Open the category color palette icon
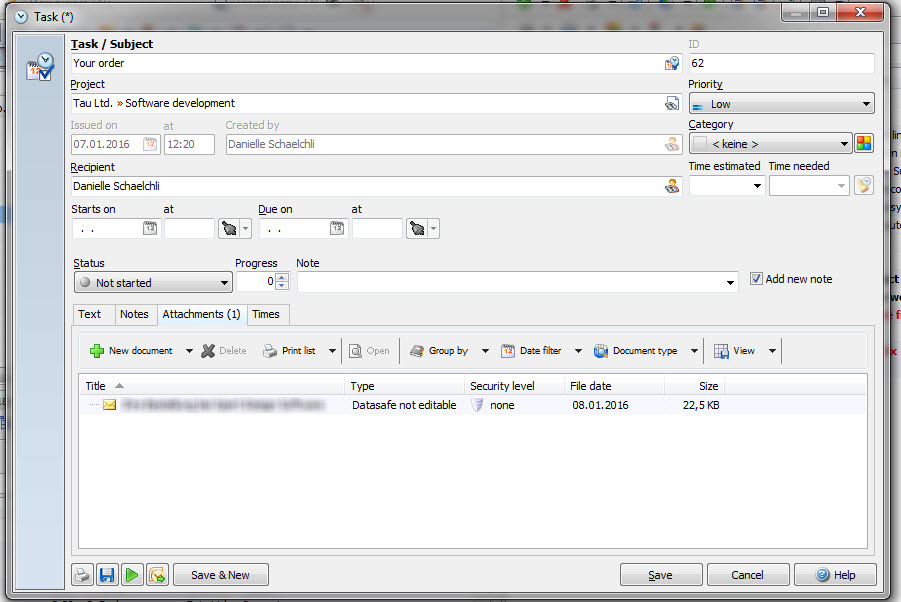 [864, 143]
